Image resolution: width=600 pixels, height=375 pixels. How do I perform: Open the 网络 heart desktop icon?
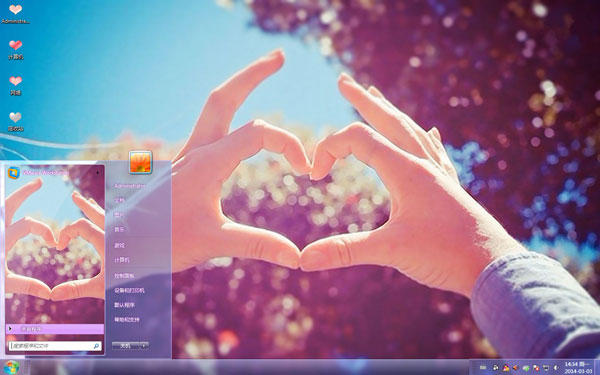tap(15, 81)
